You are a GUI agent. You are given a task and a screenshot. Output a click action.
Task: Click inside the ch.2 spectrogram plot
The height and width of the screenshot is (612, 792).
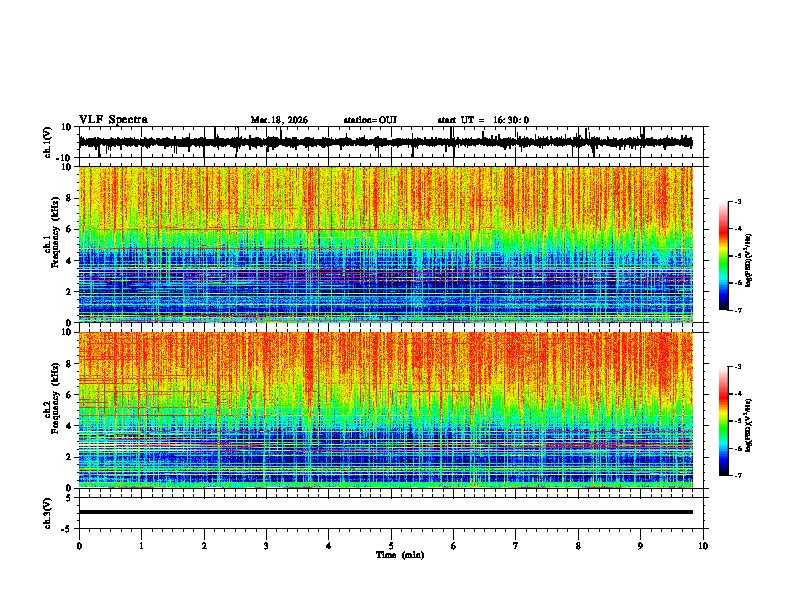(385, 410)
